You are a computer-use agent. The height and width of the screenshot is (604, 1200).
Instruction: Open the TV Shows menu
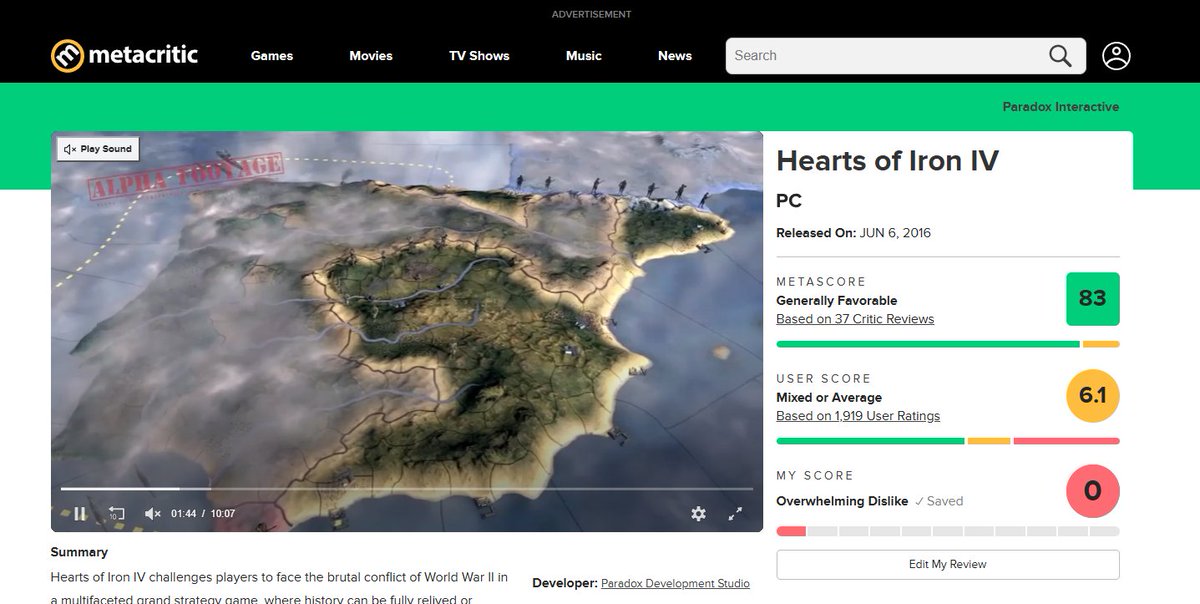pyautogui.click(x=479, y=56)
